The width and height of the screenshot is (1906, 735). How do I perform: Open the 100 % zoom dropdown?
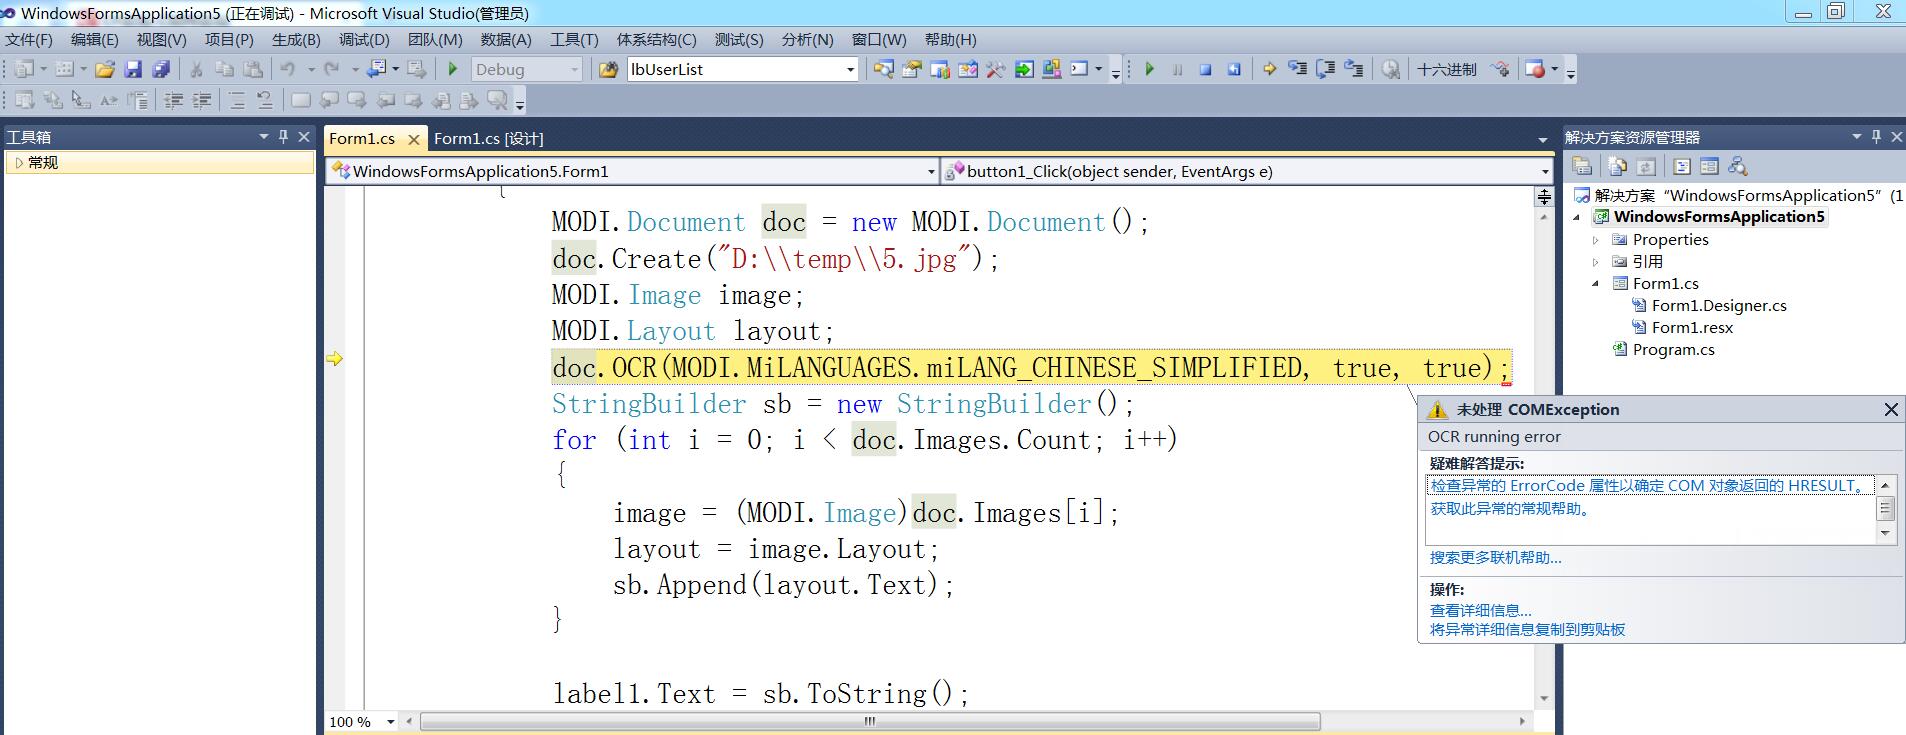(390, 722)
